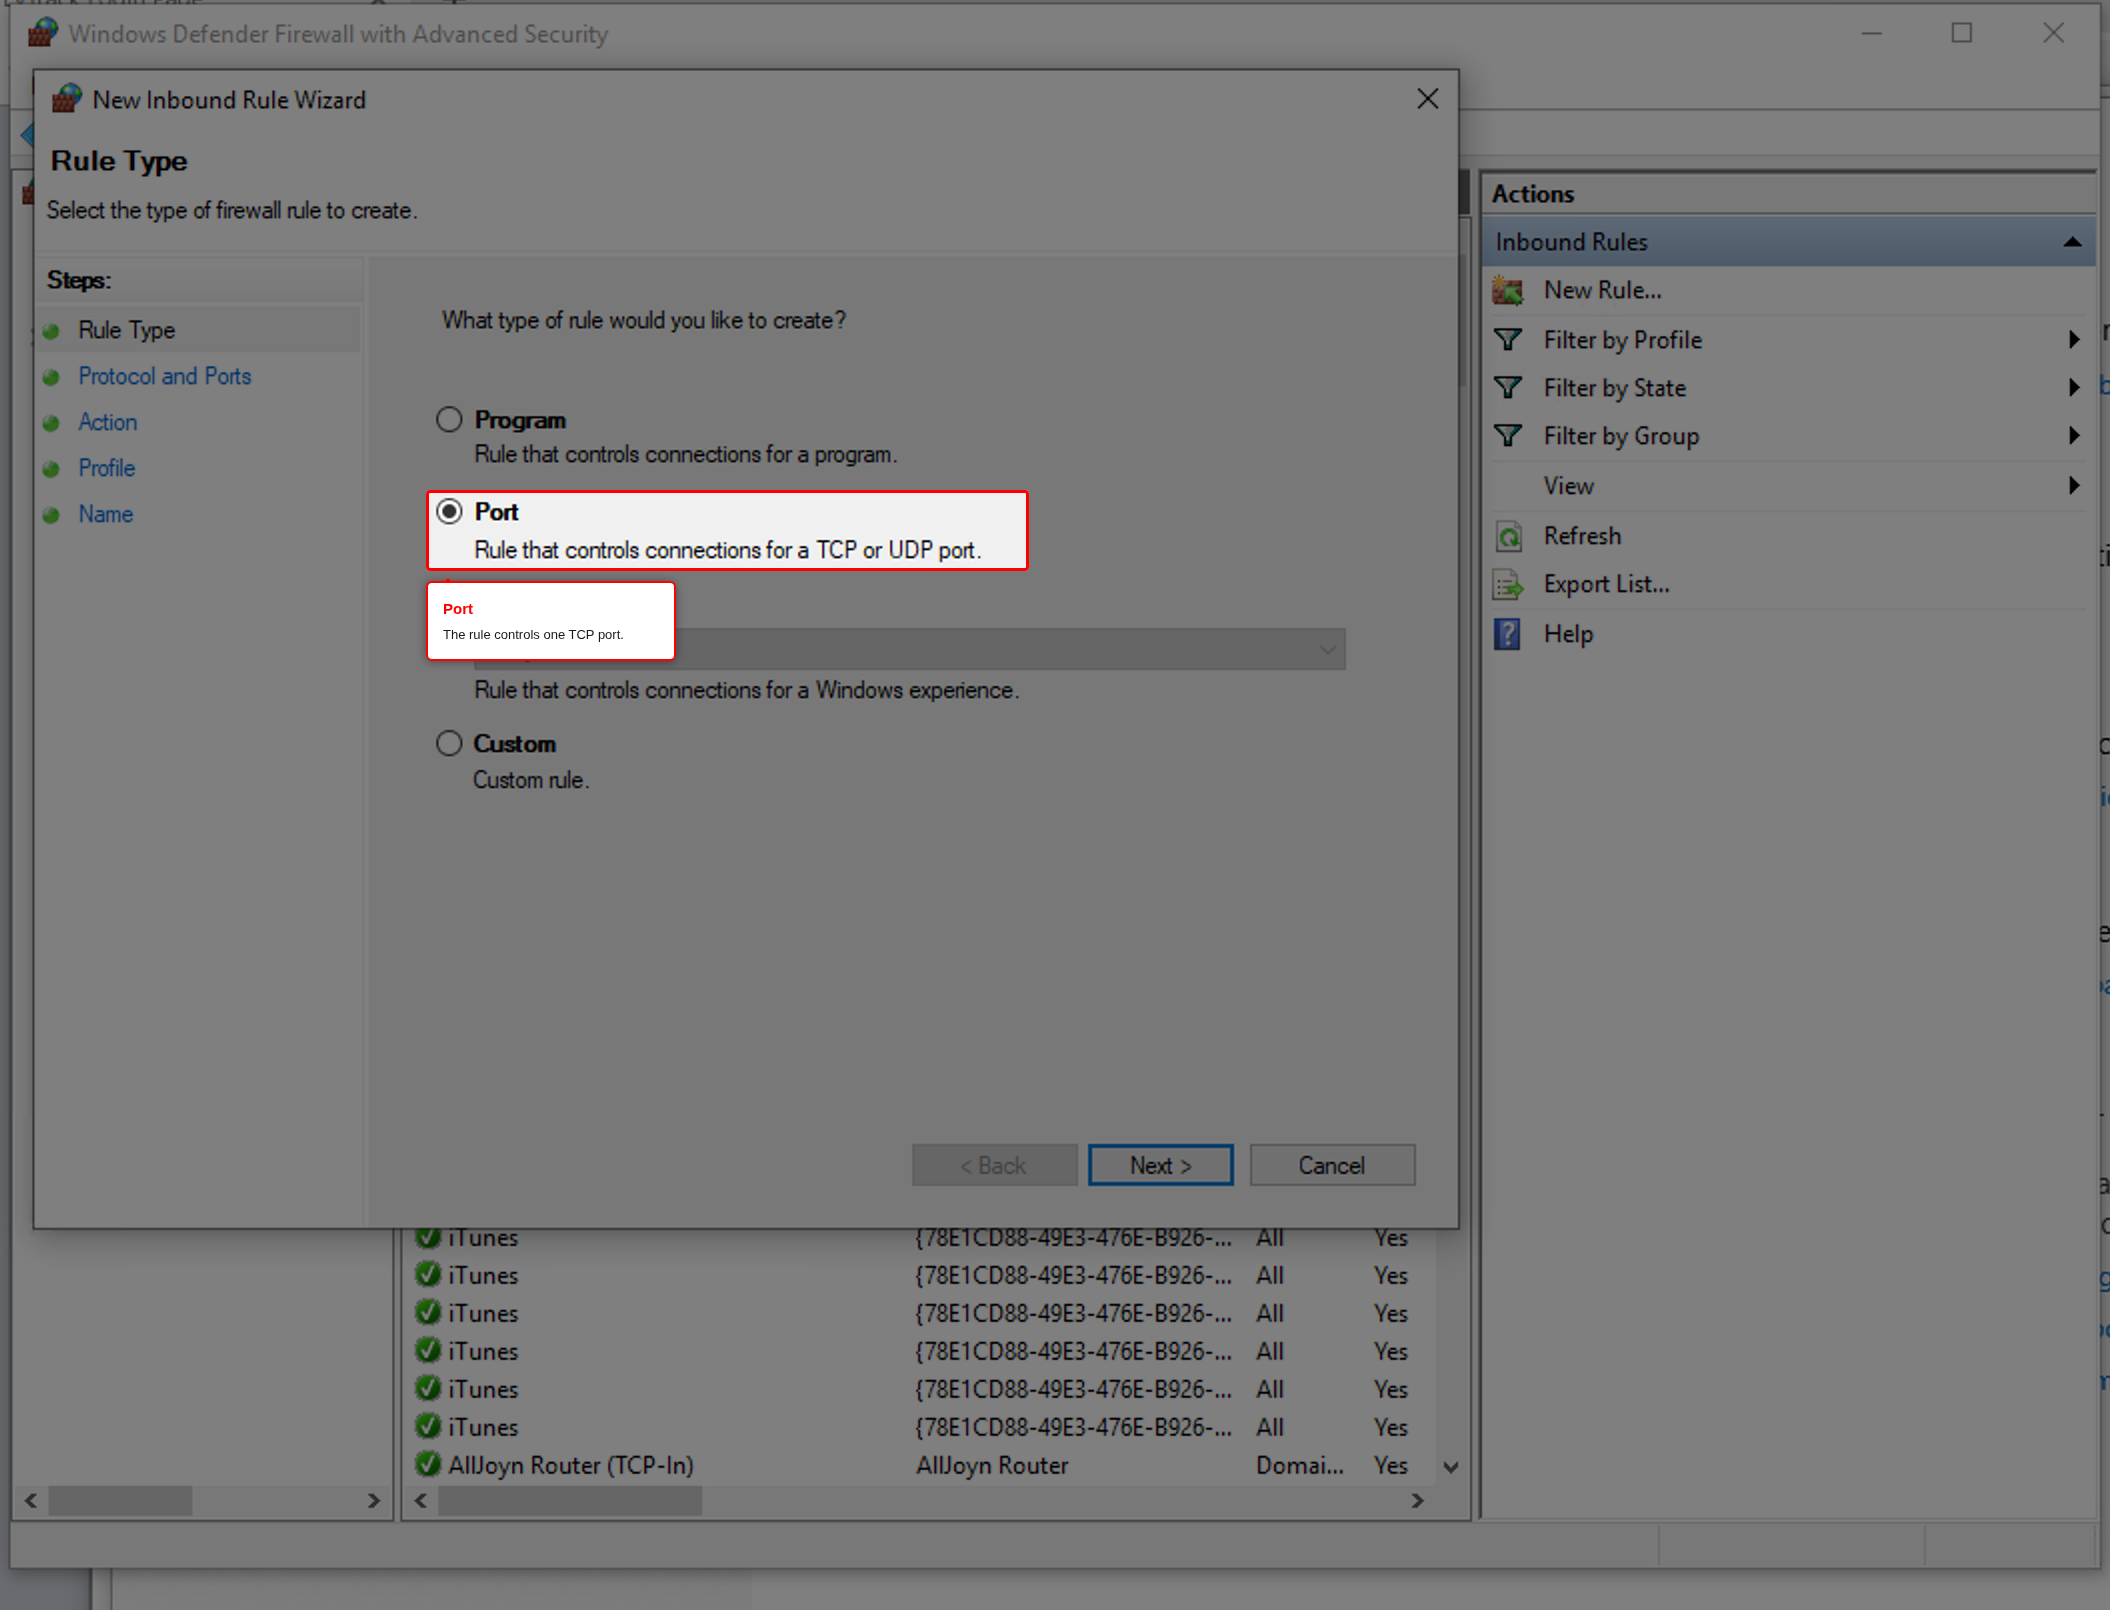Click the Next button
Viewport: 2110px width, 1610px height.
point(1160,1165)
